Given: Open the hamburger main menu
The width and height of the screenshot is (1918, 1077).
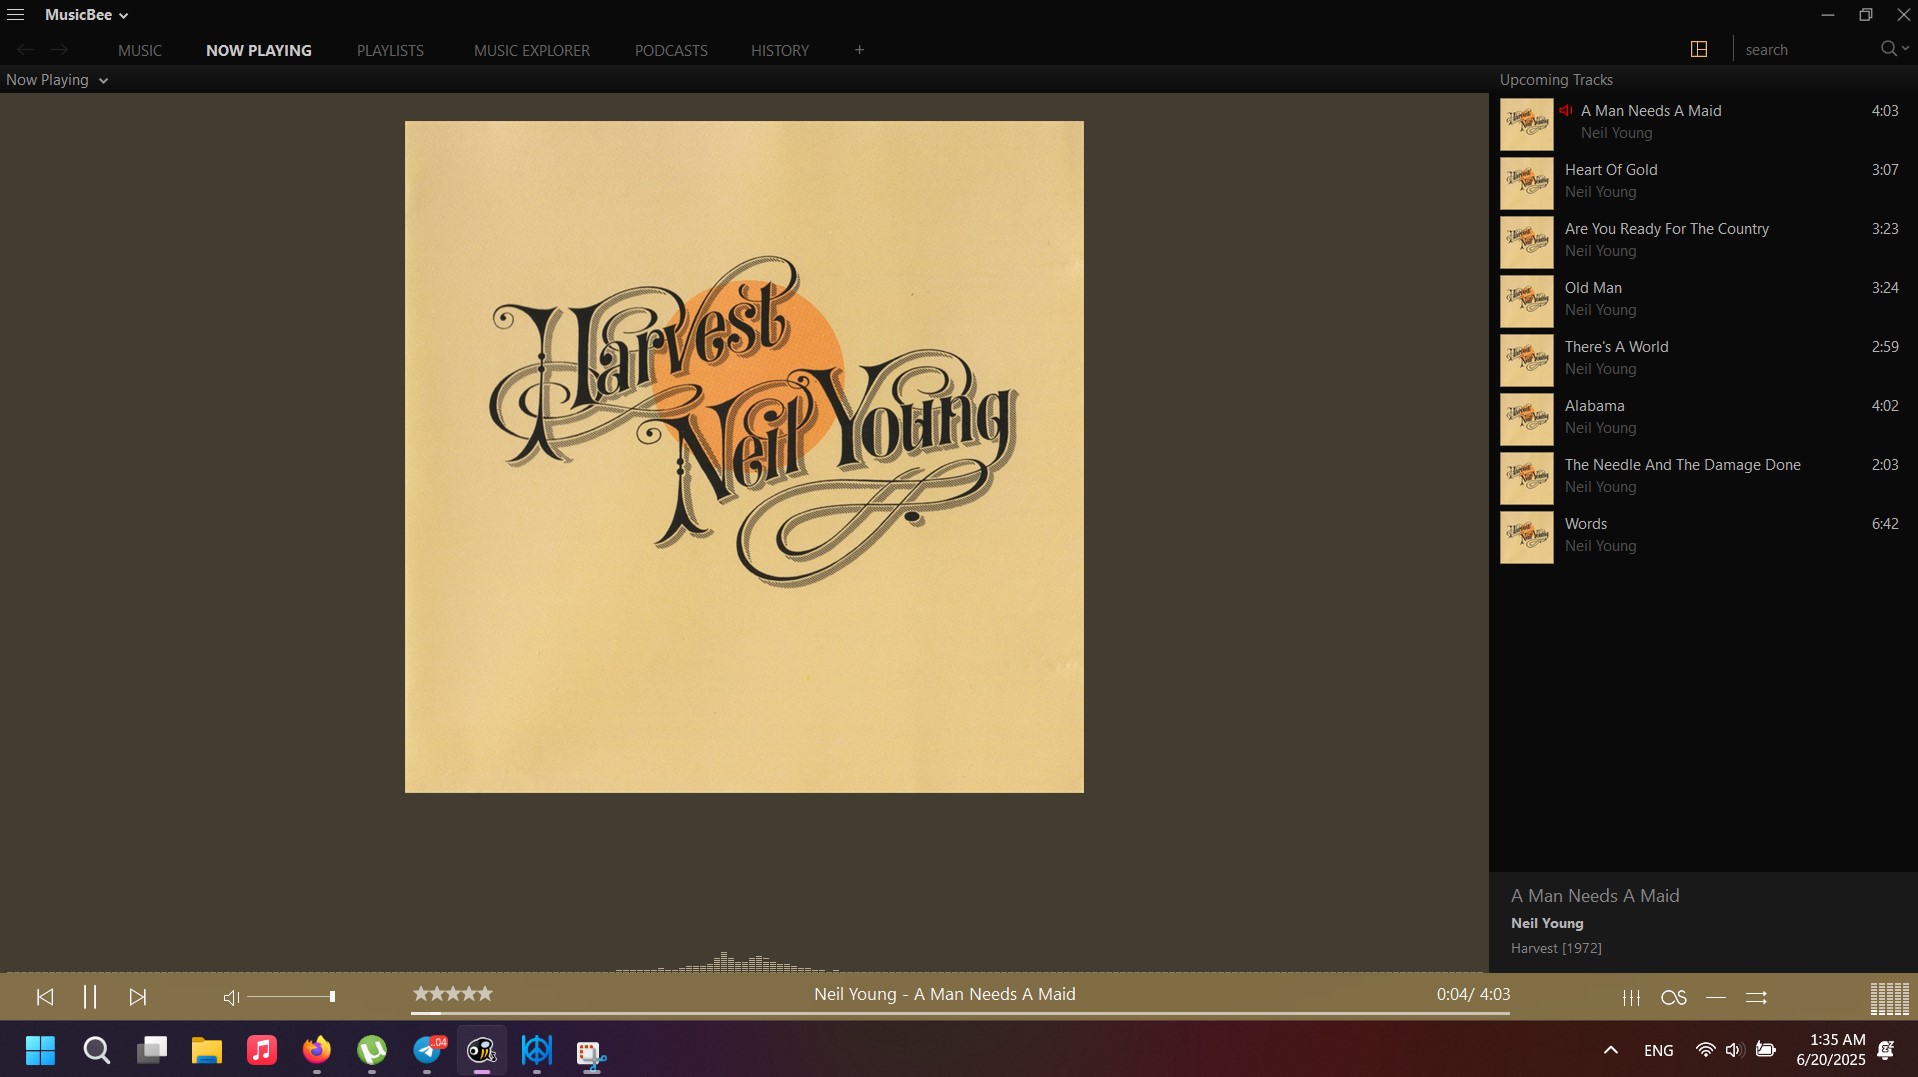Looking at the screenshot, I should coord(15,15).
